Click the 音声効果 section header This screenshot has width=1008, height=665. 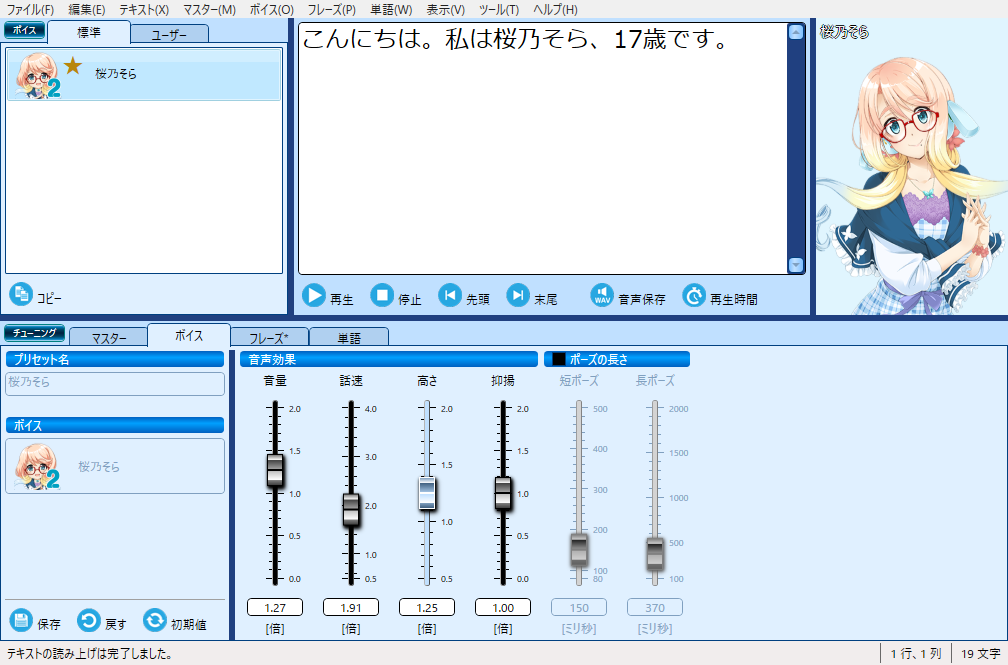coord(389,359)
